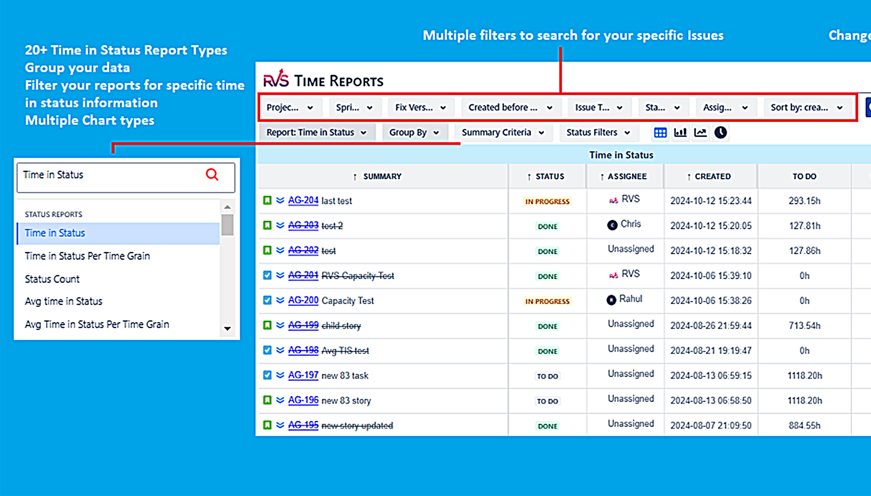Click scroll up arrow in report list
This screenshot has height=496, width=871.
[227, 207]
